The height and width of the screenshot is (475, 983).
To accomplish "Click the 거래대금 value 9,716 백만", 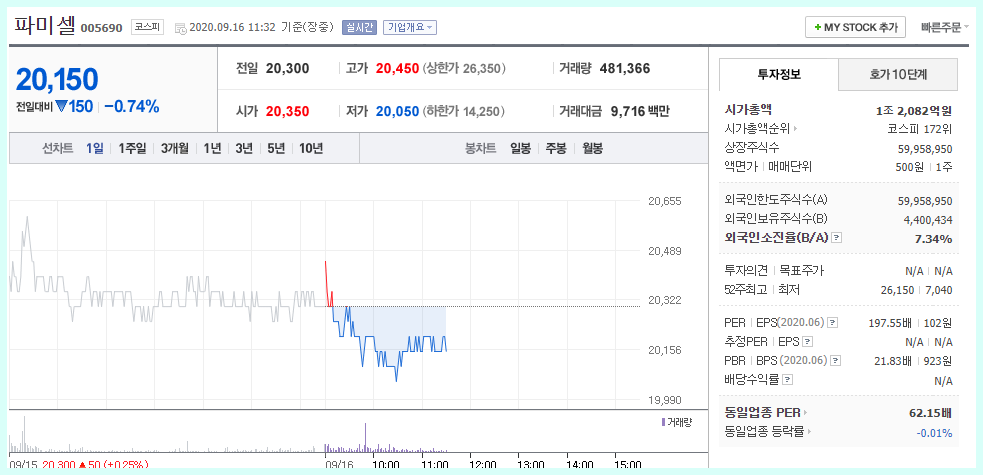I will click(641, 112).
